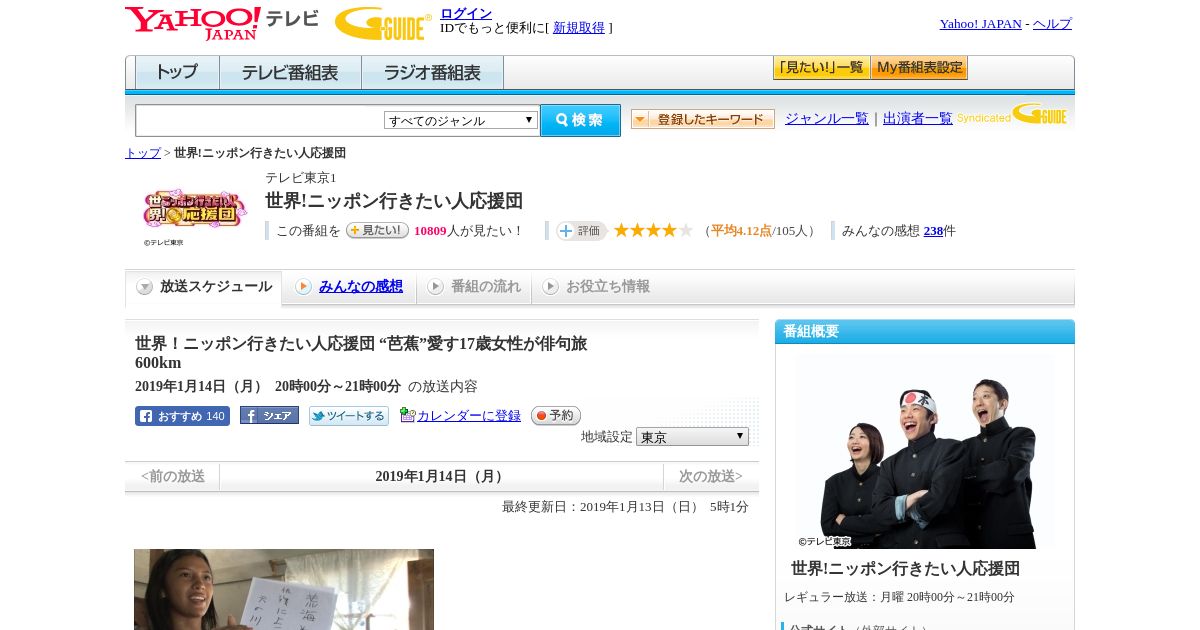1200x630 pixels.
Task: Switch to the テレビ番組表 tab
Action: [x=290, y=73]
